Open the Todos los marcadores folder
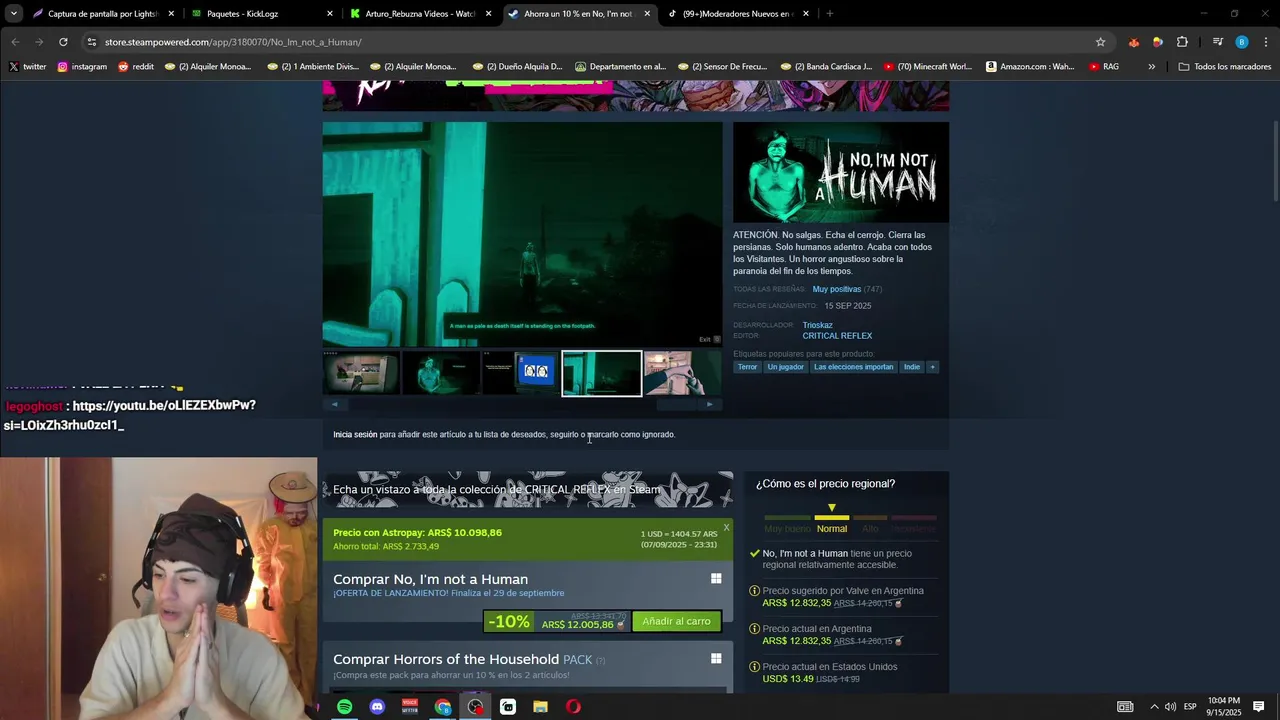1280x720 pixels. 1225,67
